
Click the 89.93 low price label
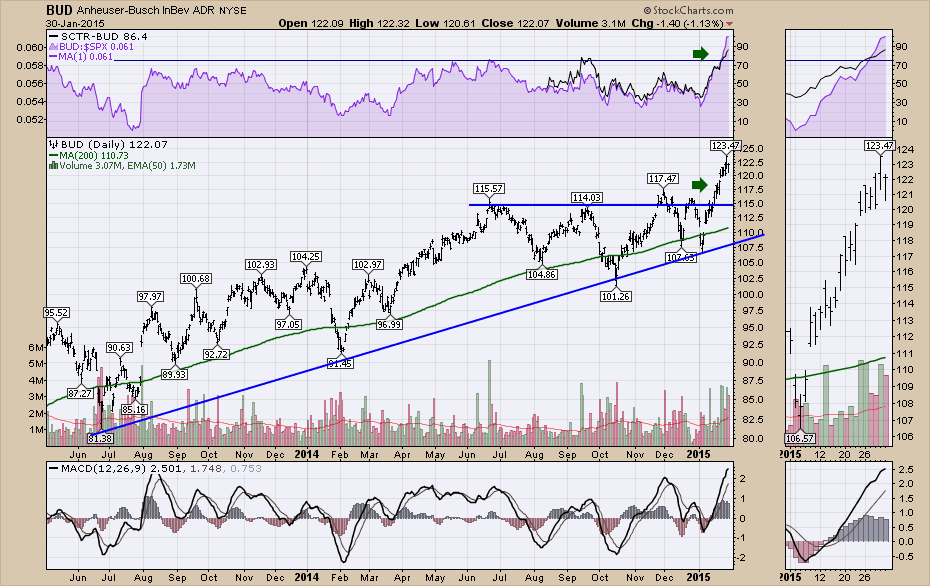pos(174,374)
